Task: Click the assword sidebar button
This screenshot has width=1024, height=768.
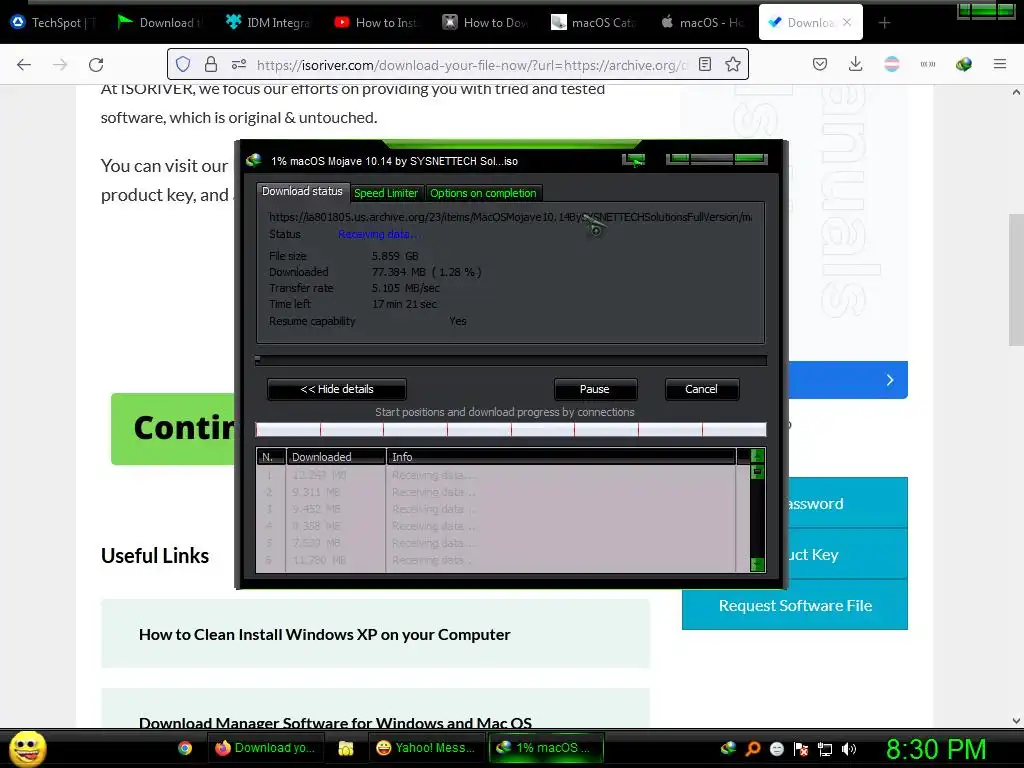Action: tap(848, 504)
